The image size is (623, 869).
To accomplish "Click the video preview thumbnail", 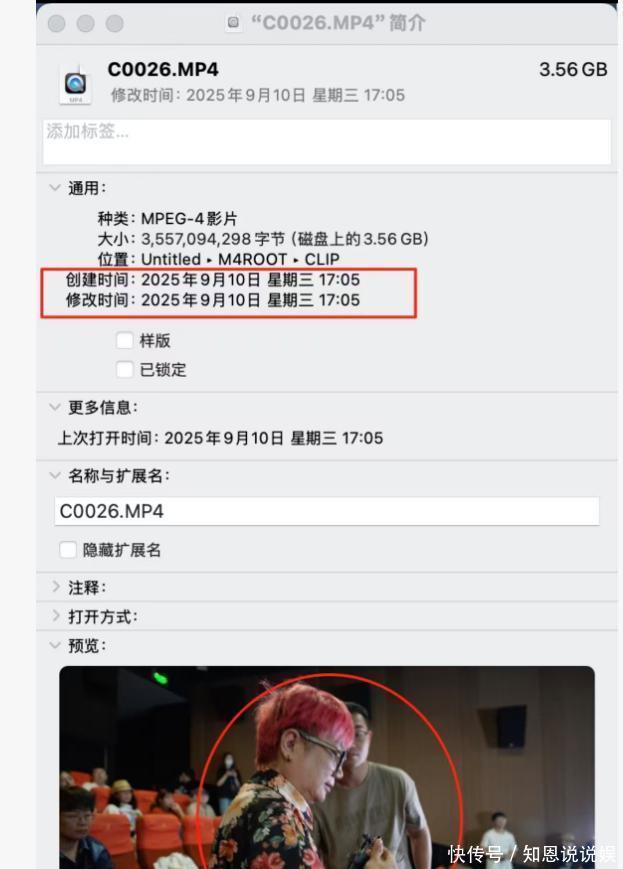I will point(327,767).
